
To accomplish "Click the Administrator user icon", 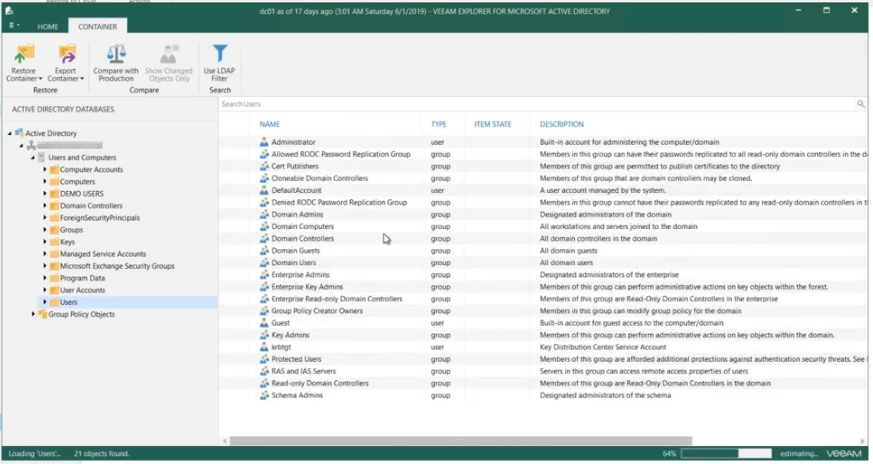I will (264, 142).
